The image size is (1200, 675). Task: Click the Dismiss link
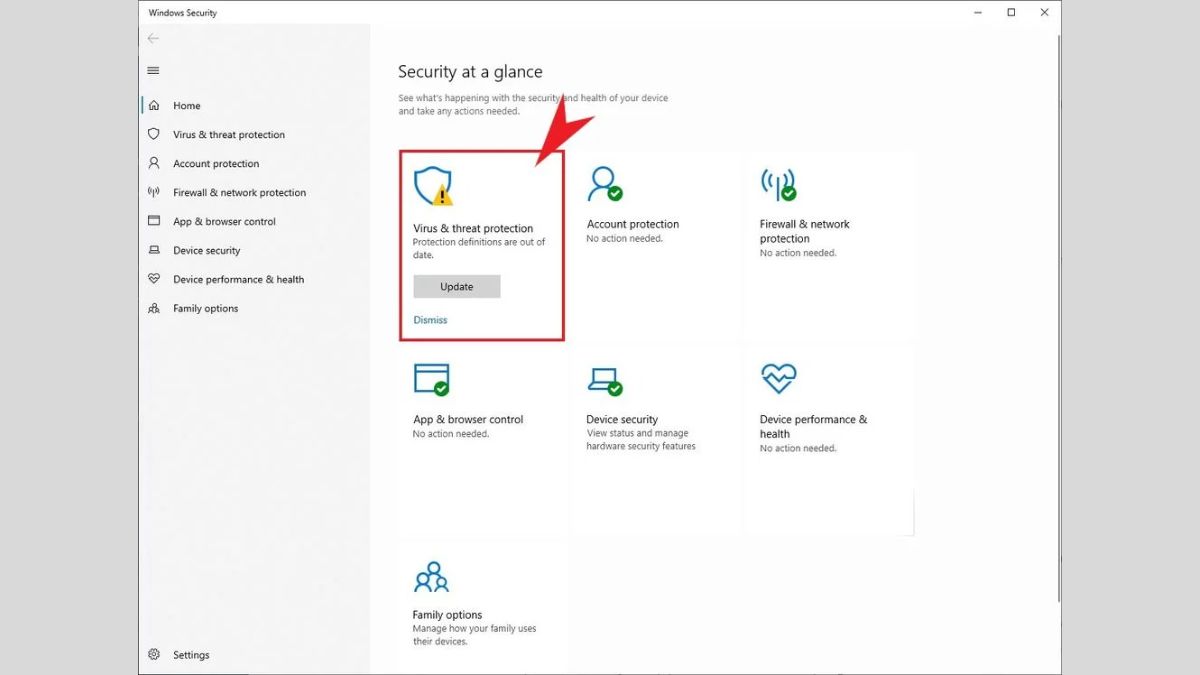430,320
